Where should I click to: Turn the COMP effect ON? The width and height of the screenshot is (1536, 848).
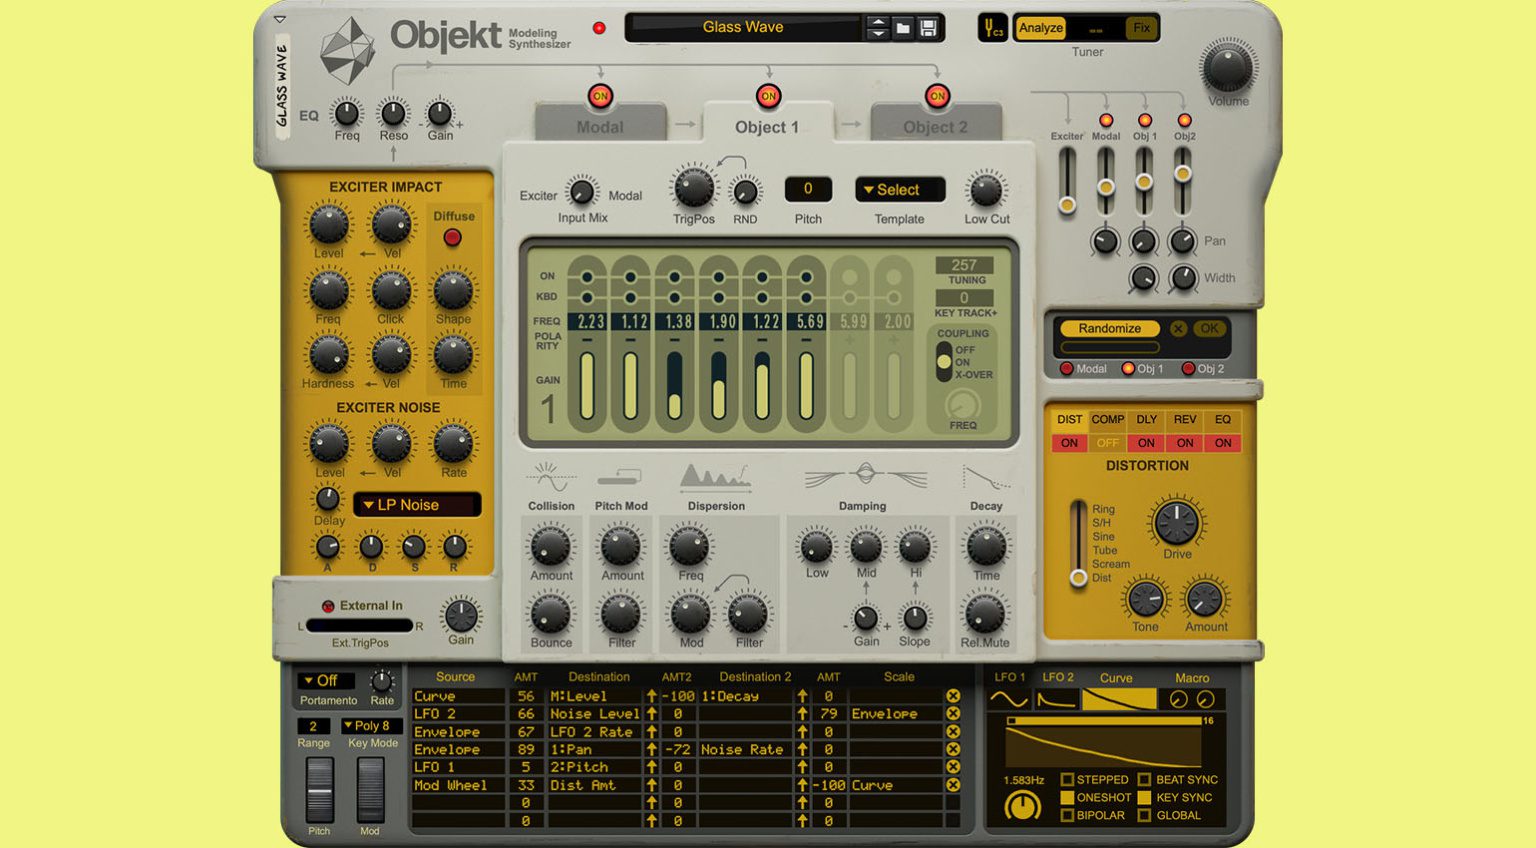(x=1107, y=443)
